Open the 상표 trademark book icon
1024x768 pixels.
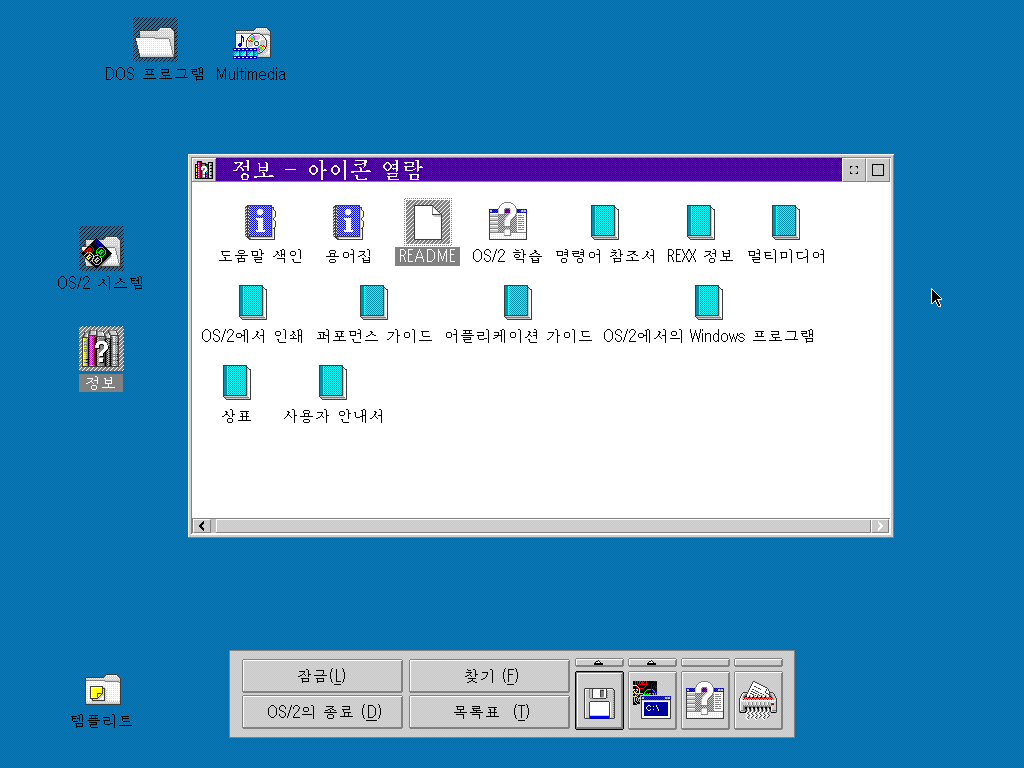point(236,382)
